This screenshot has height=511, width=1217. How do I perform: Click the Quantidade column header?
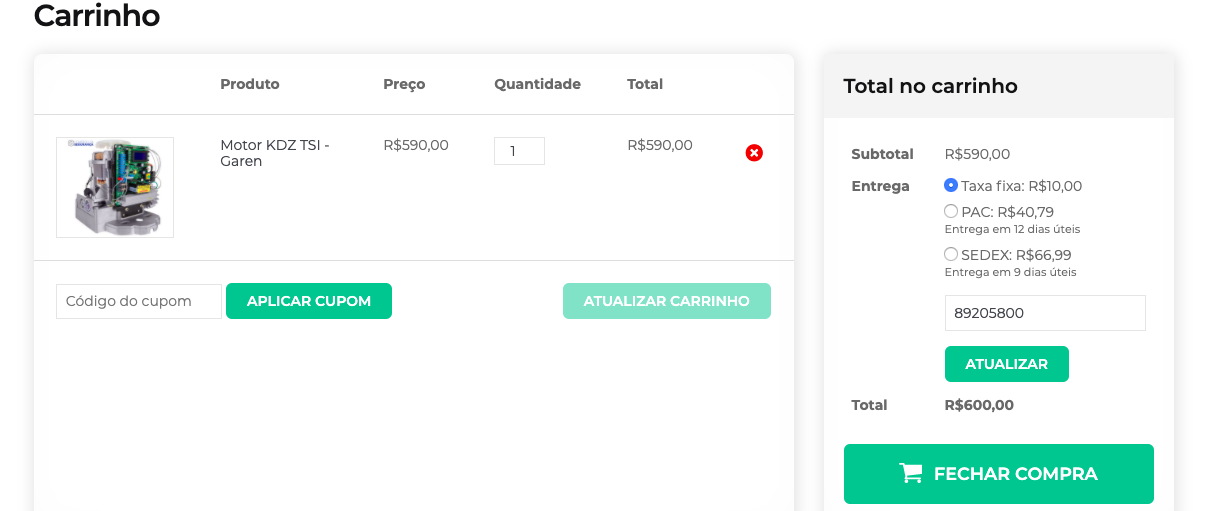click(x=537, y=84)
